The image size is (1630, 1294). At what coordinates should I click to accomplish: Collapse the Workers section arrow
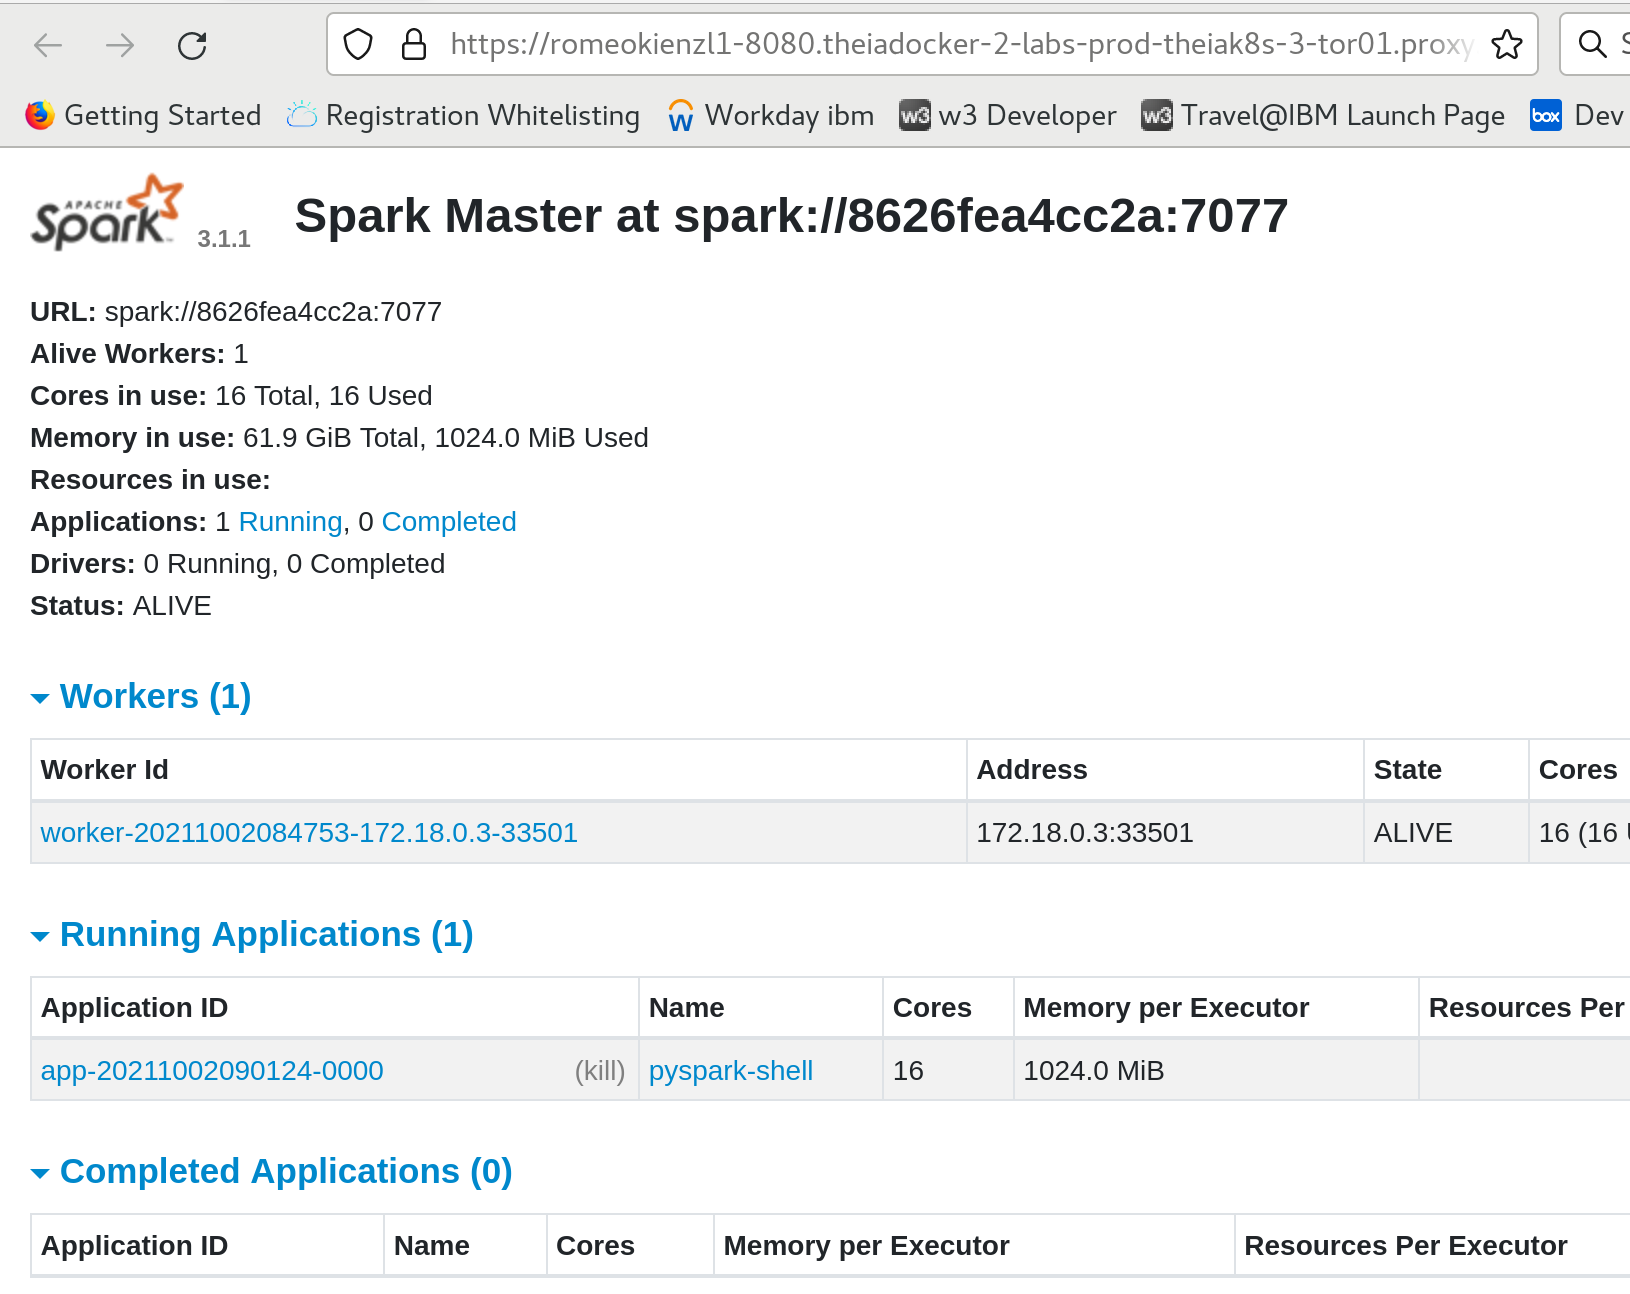[x=40, y=698]
